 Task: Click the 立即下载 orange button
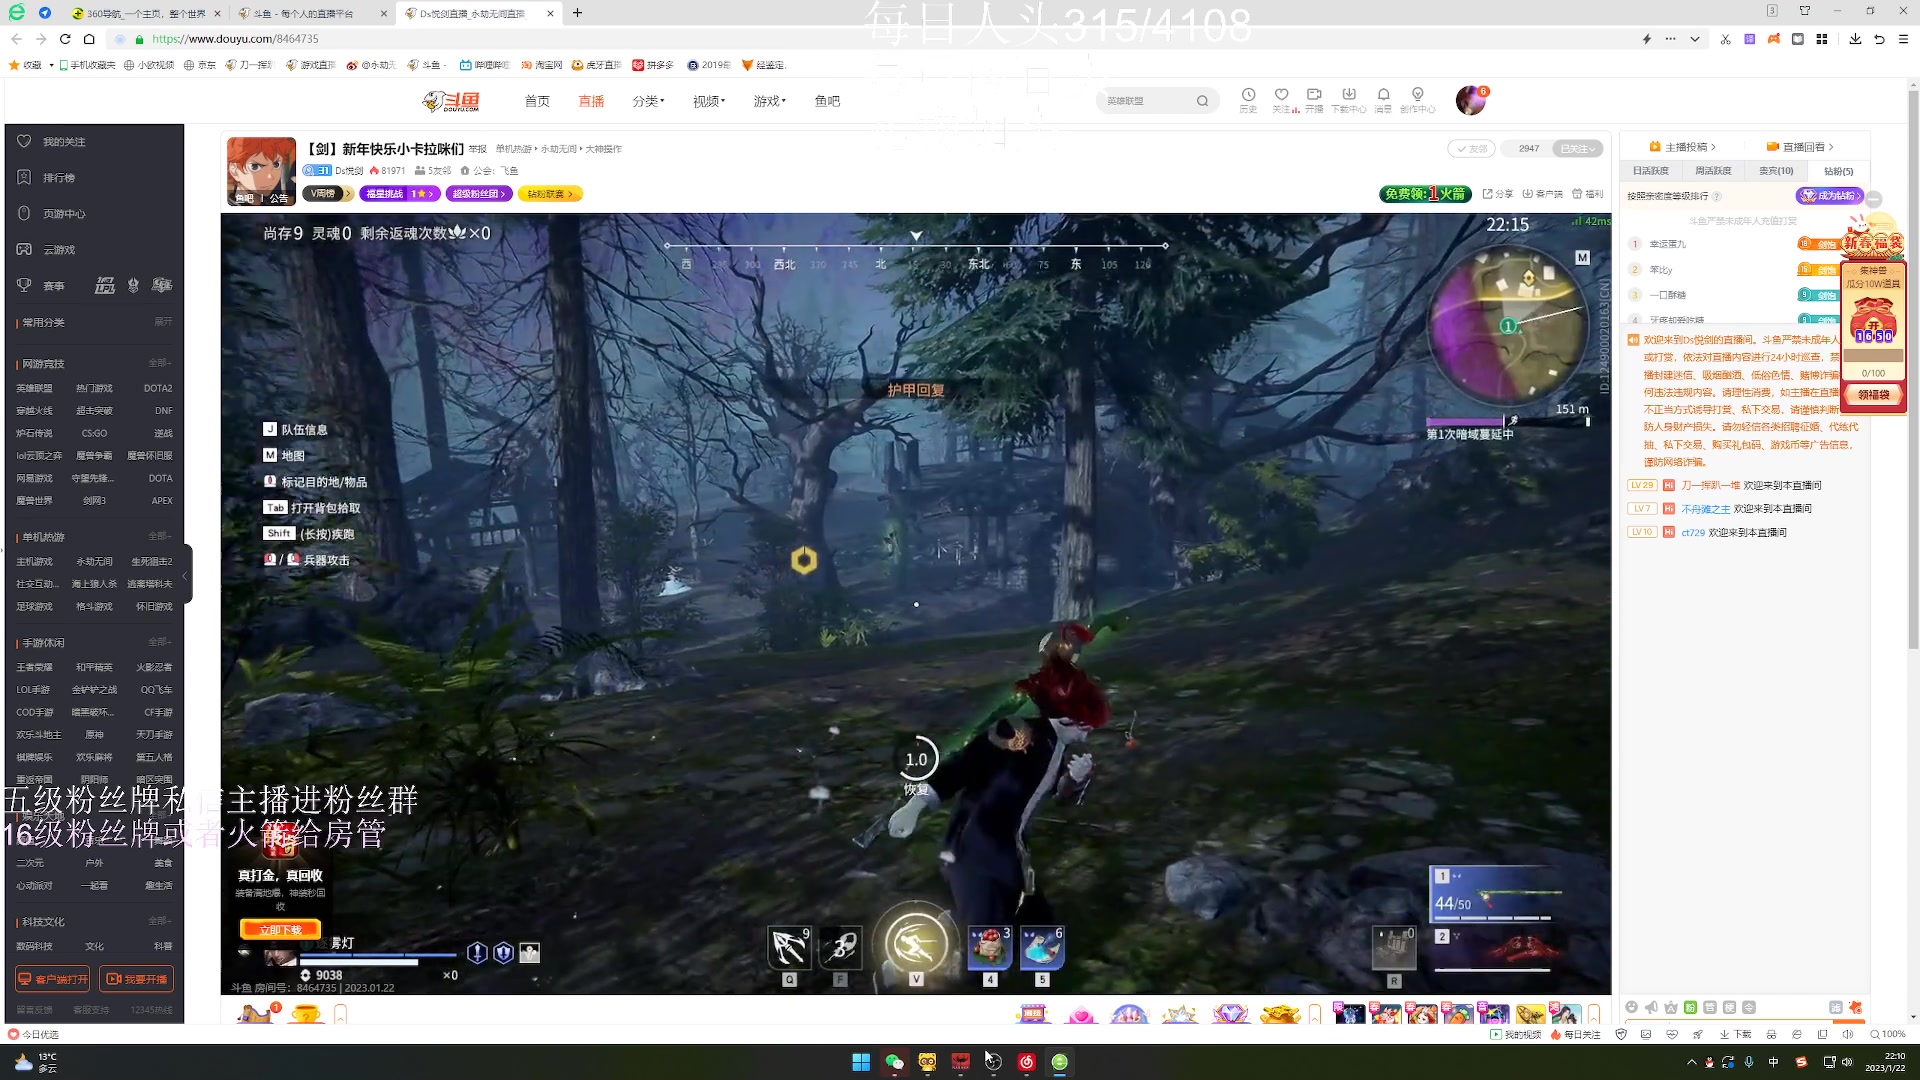point(280,930)
